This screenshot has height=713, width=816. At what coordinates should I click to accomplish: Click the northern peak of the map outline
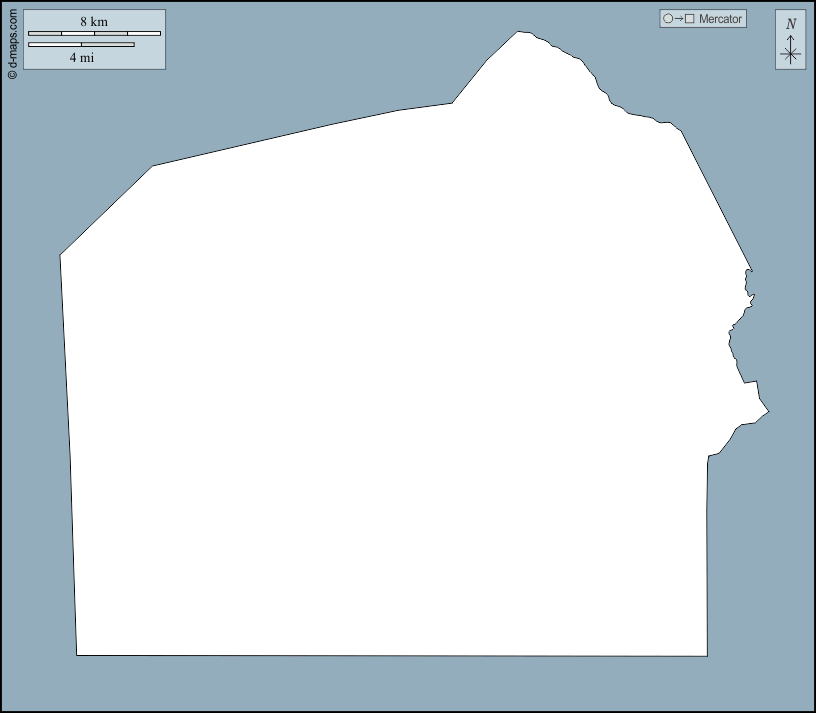[x=519, y=33]
